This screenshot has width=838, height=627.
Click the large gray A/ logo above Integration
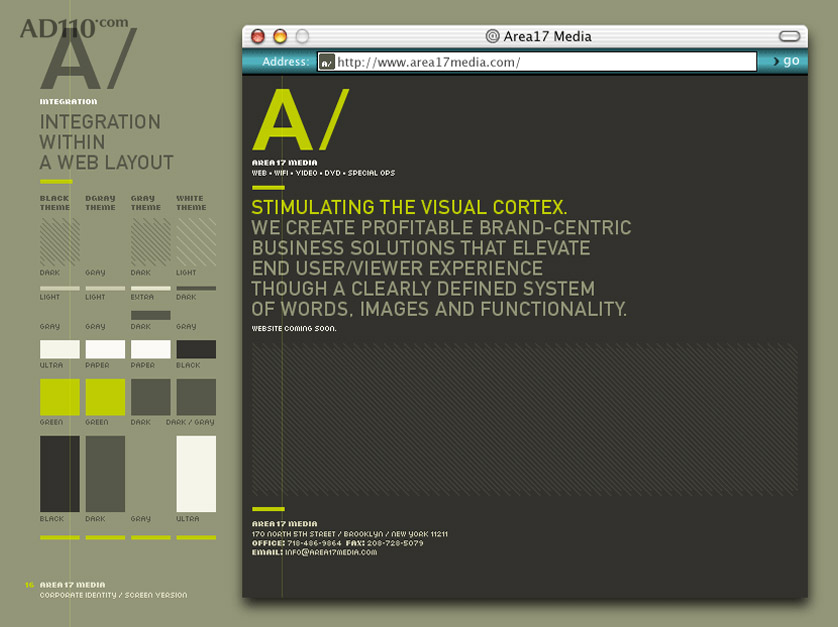point(86,60)
